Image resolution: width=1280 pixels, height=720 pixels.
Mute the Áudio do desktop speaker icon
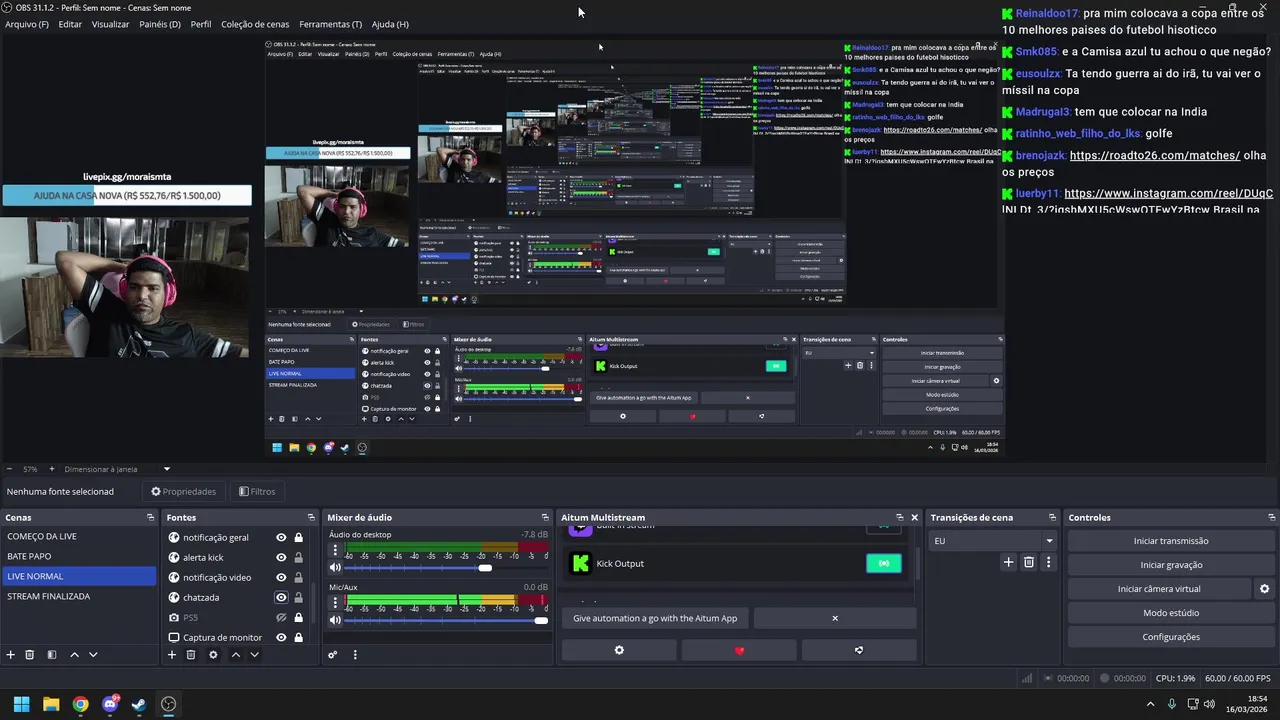[x=335, y=568]
